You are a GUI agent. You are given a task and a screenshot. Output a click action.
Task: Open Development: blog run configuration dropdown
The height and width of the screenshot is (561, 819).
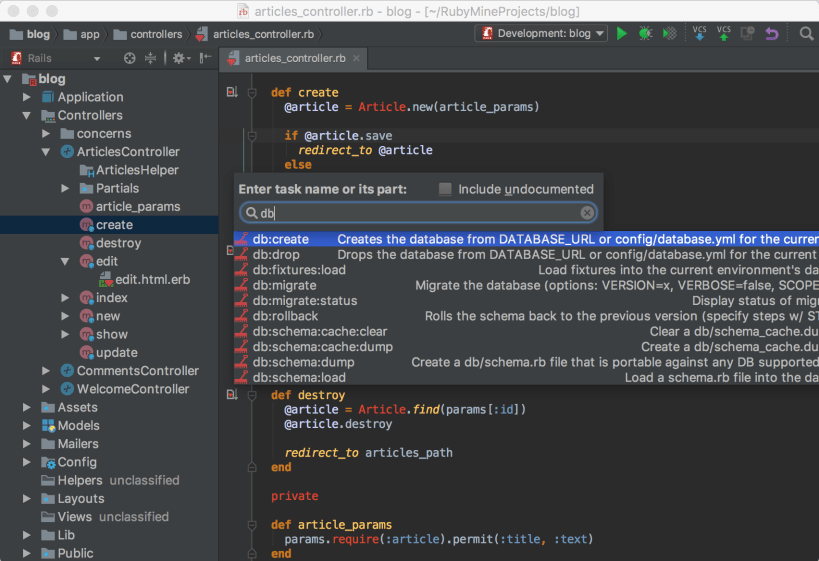(543, 33)
